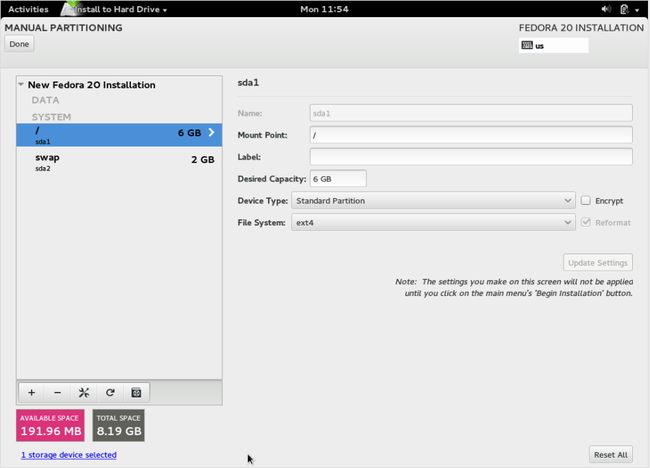Image resolution: width=650 pixels, height=468 pixels.
Task: Click the minus icon to remove the partition
Action: pyautogui.click(x=57, y=393)
